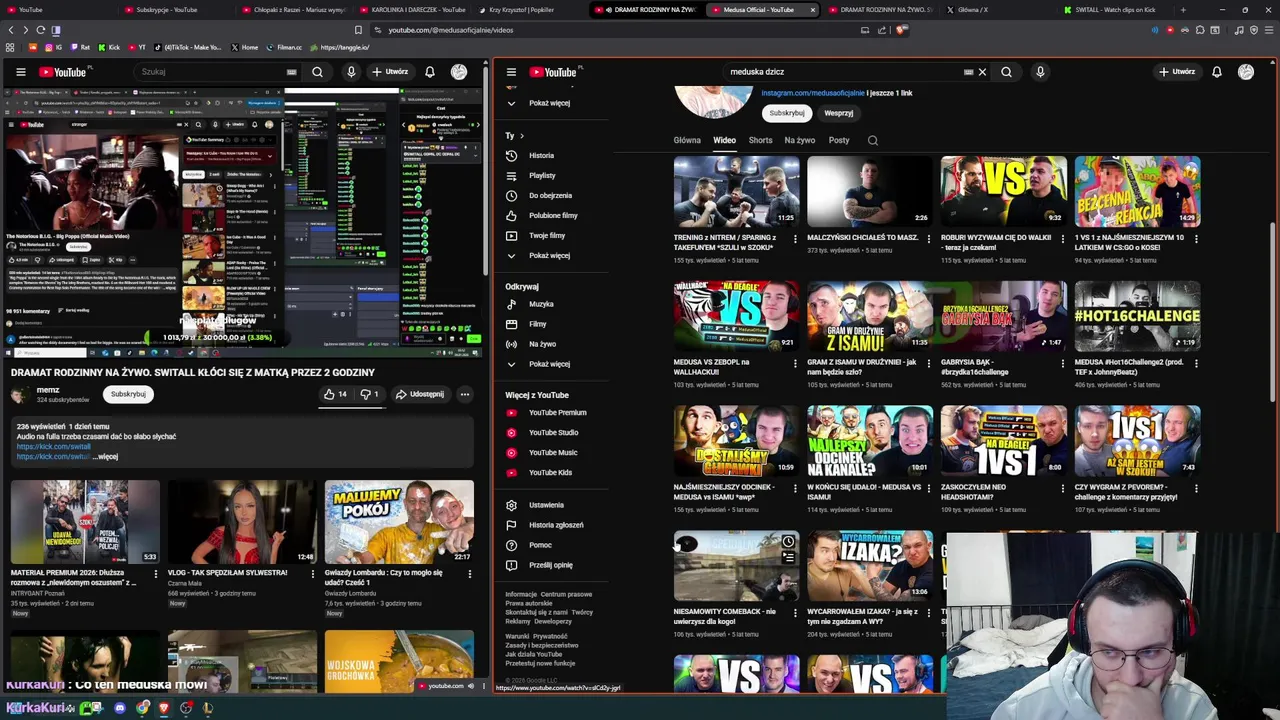The image size is (1280, 720).
Task: Close the 'Medusa Official - YouTube' tab
Action: (x=812, y=10)
